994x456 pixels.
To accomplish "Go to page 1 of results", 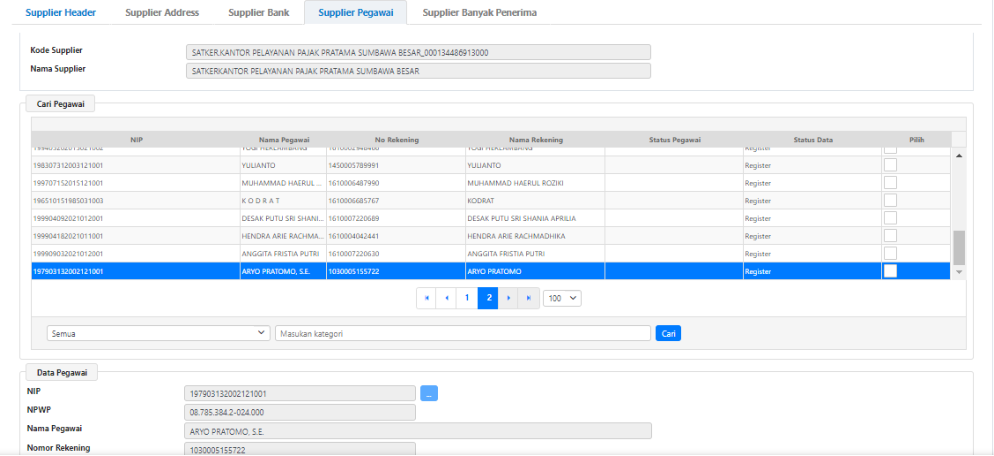I will pyautogui.click(x=466, y=298).
